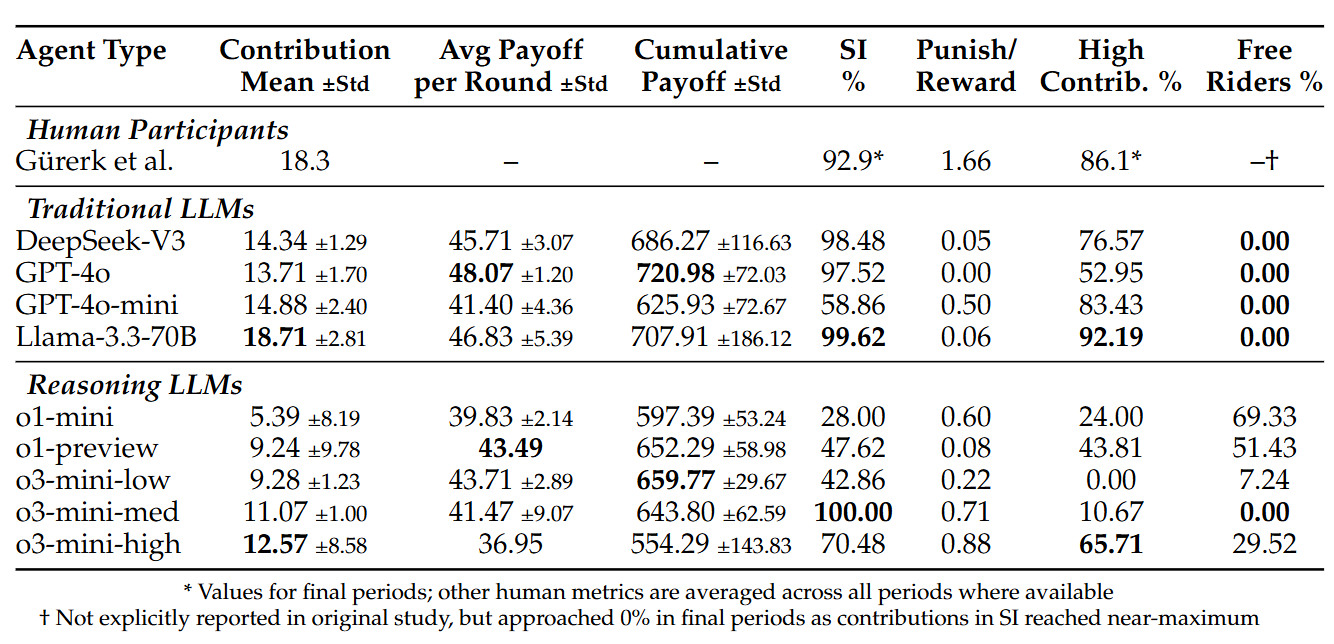The width and height of the screenshot is (1334, 644).
Task: Select the bold 100.00 SI value
Action: pyautogui.click(x=853, y=512)
